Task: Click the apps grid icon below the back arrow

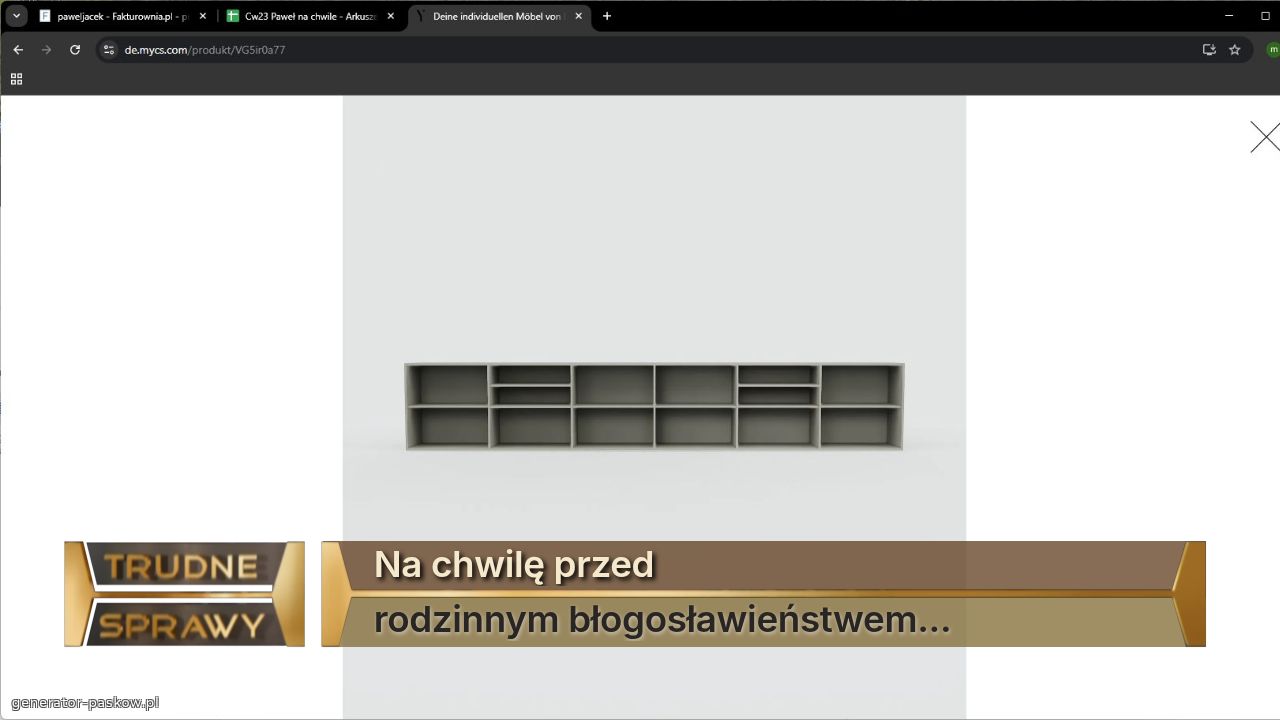Action: [x=16, y=78]
